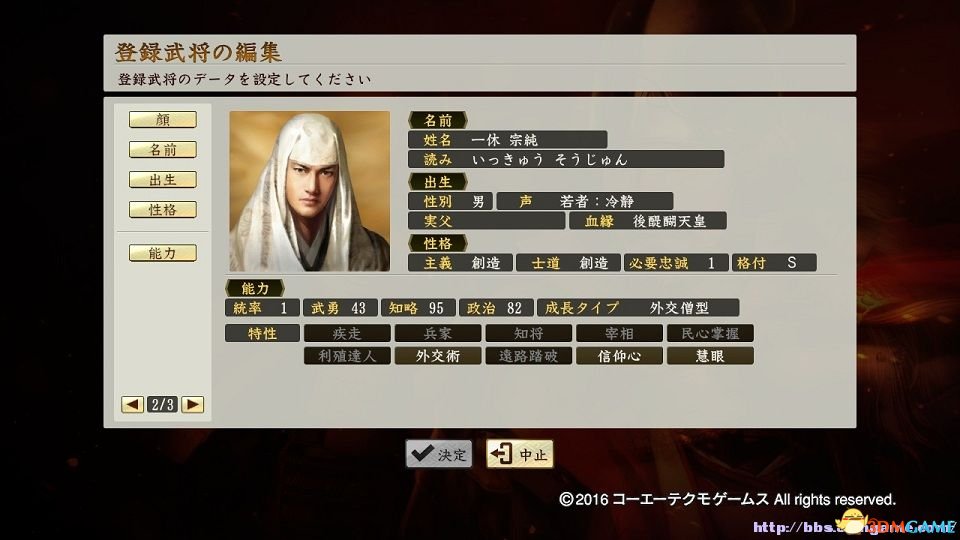The width and height of the screenshot is (960, 540).
Task: Open the 顔 (face) section
Action: (163, 119)
